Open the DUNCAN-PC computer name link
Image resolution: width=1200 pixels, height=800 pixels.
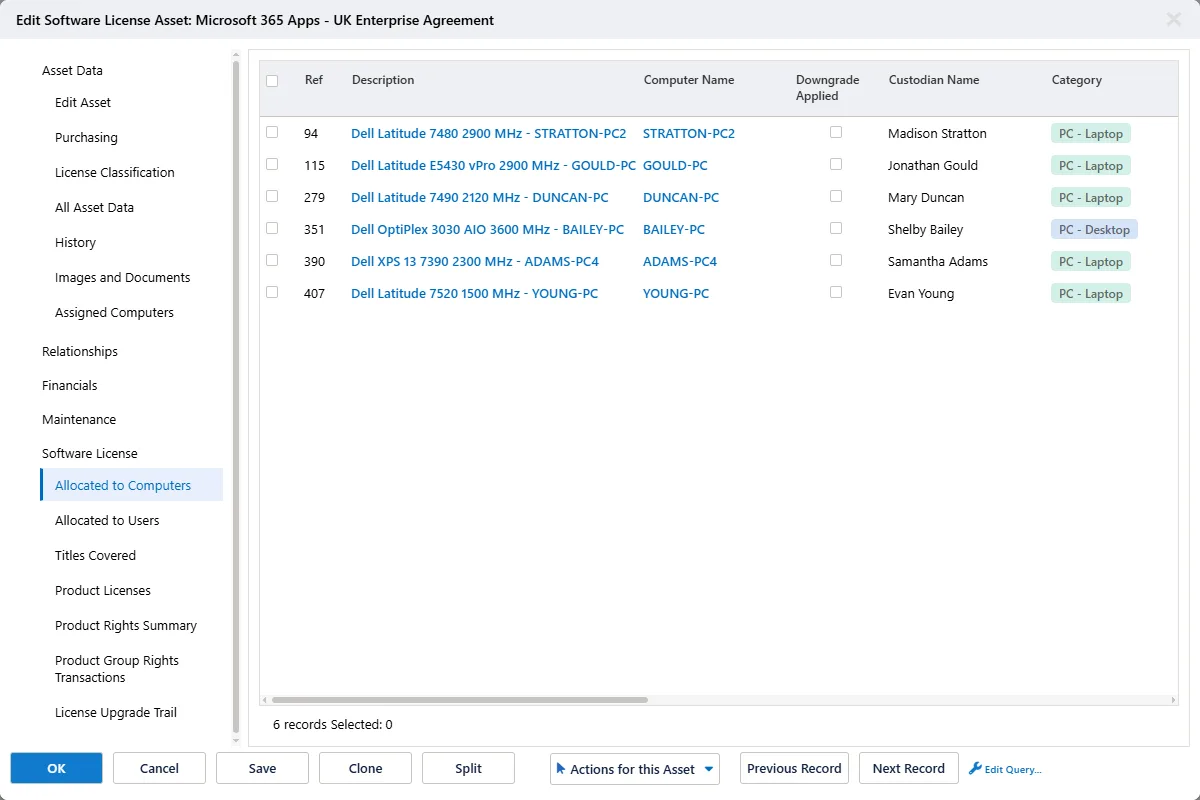(681, 198)
